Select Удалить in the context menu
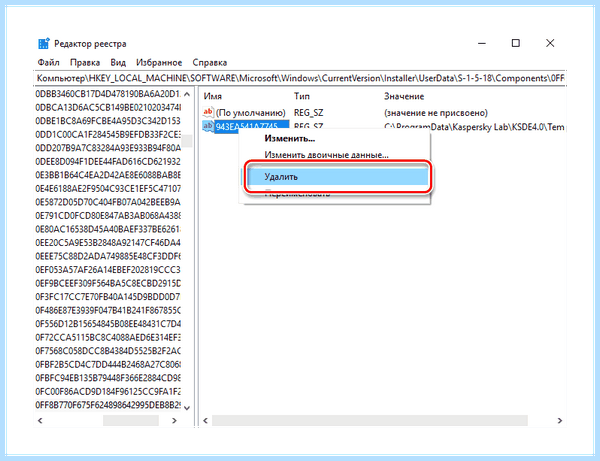600x461 pixels. 338,177
